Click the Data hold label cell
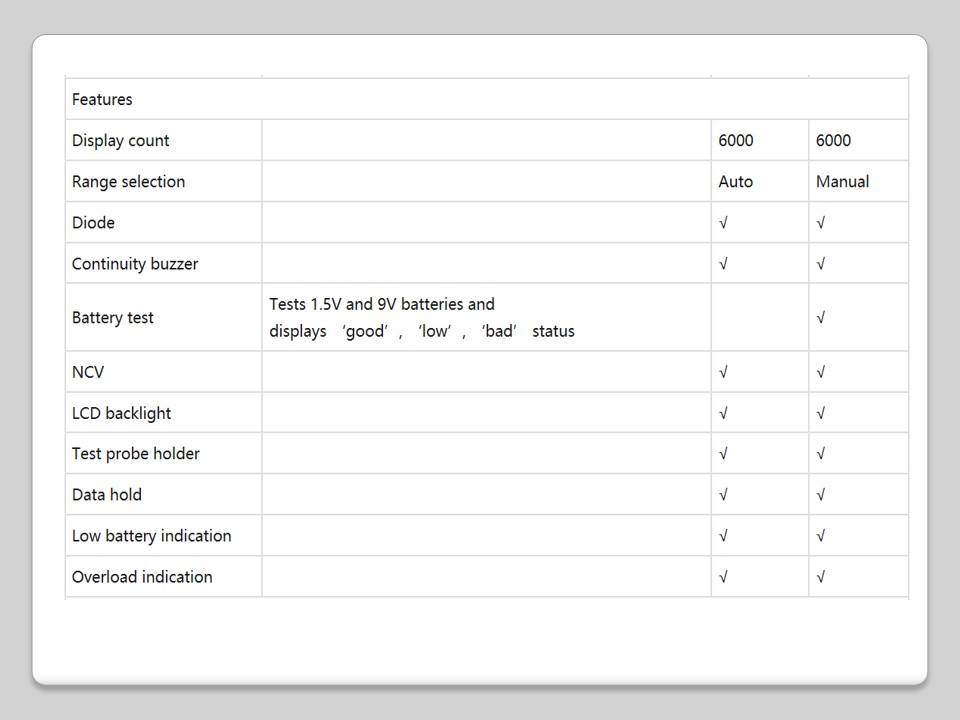 point(107,494)
